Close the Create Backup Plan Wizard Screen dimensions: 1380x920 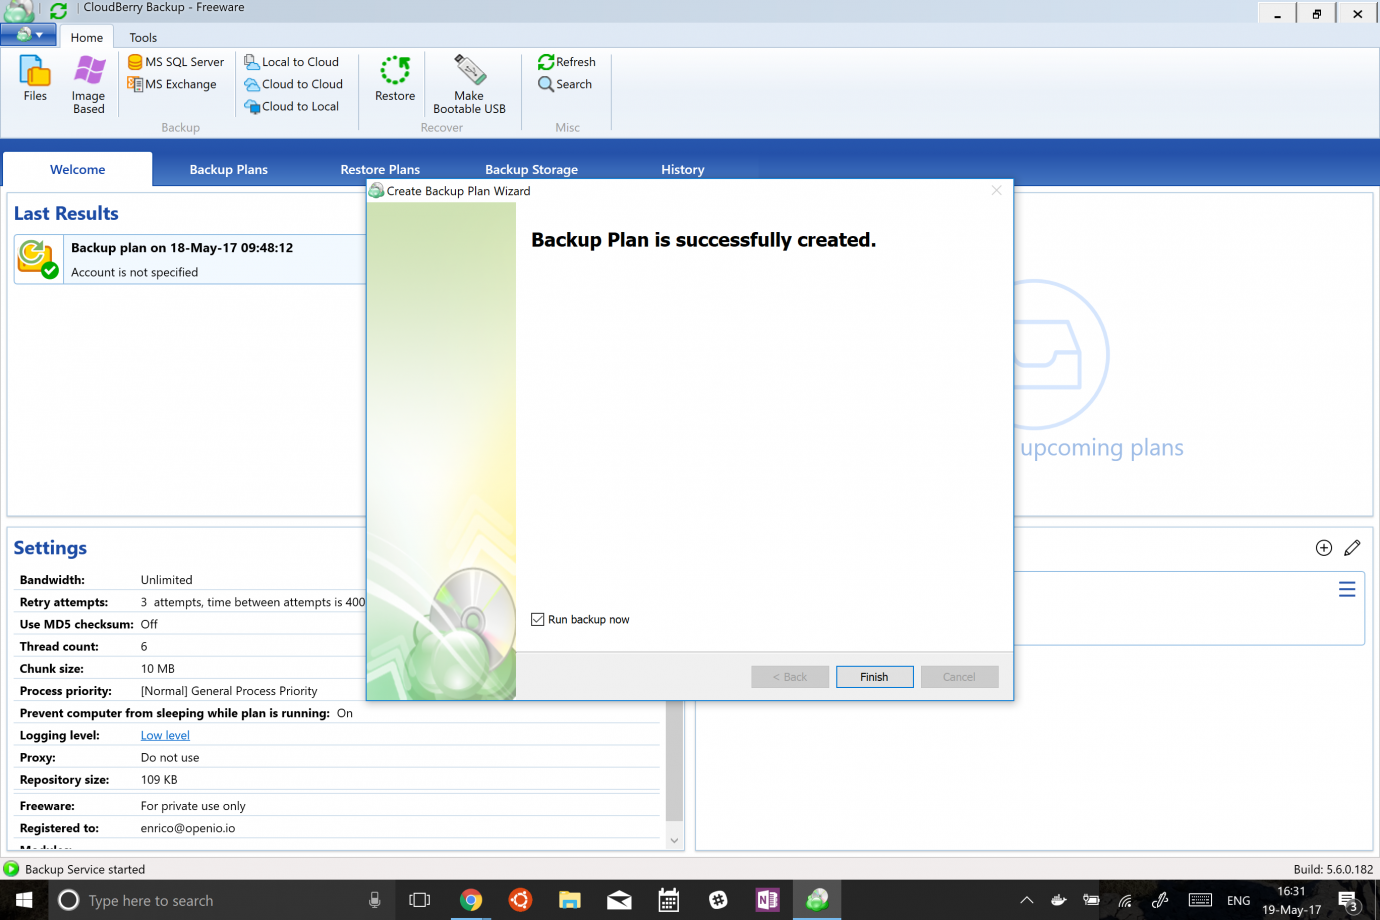[996, 191]
